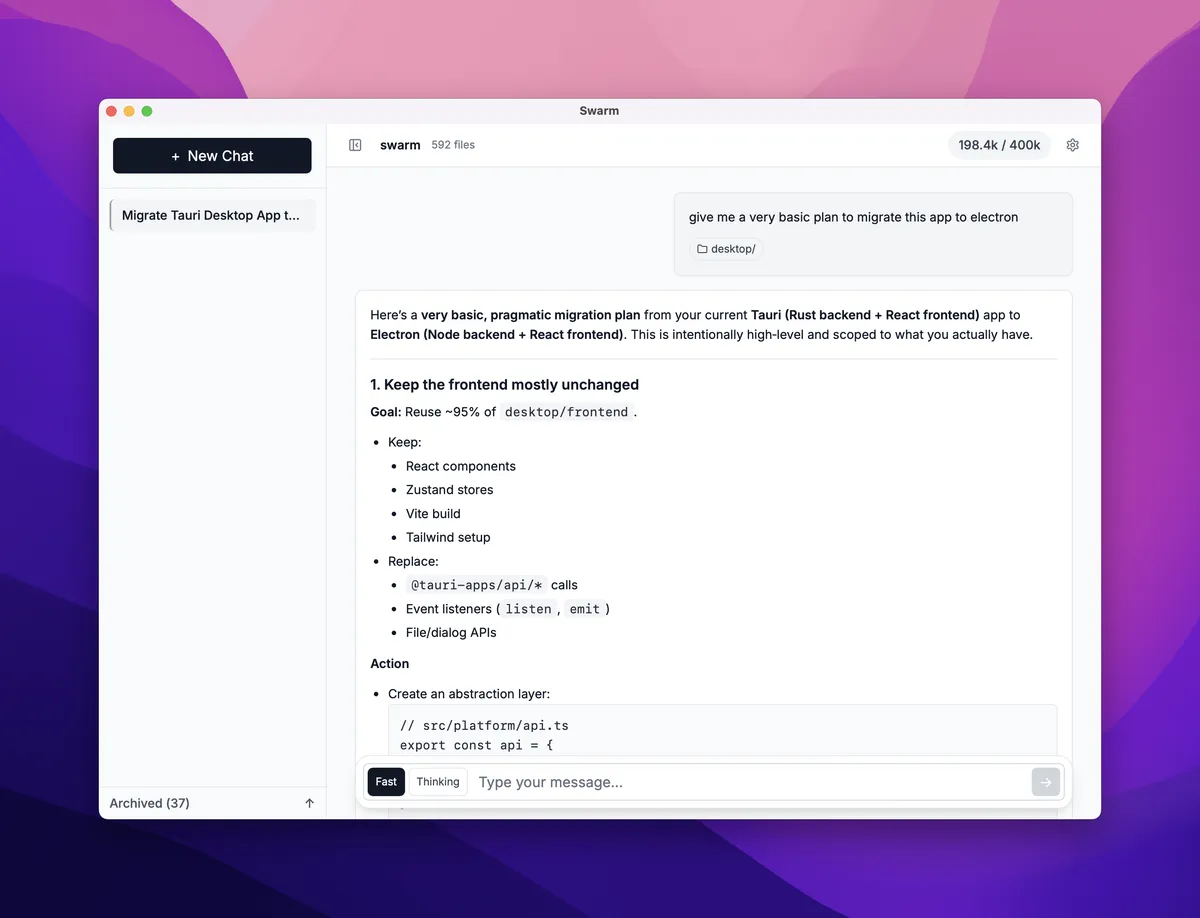The image size is (1200, 918).
Task: Click the desktop/frontend inline code
Action: point(566,412)
